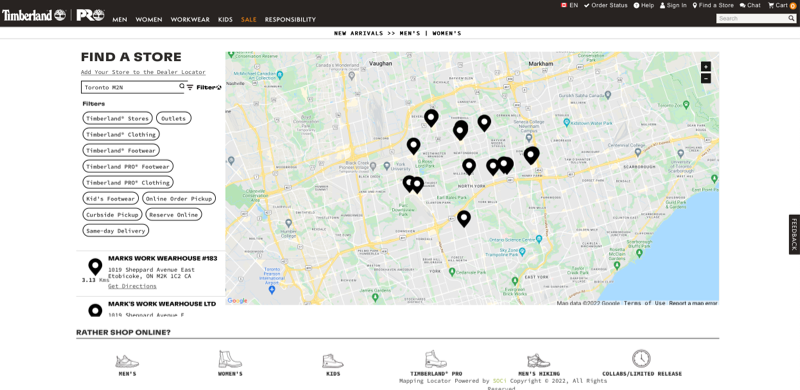This screenshot has width=800, height=390.
Task: Open the SALE menu item
Action: [248, 20]
